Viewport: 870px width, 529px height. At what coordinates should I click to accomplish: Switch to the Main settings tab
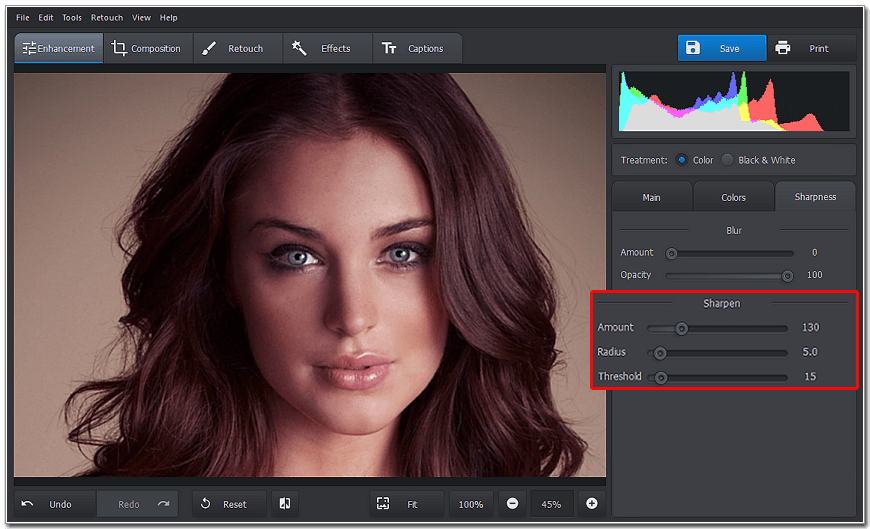[x=651, y=197]
